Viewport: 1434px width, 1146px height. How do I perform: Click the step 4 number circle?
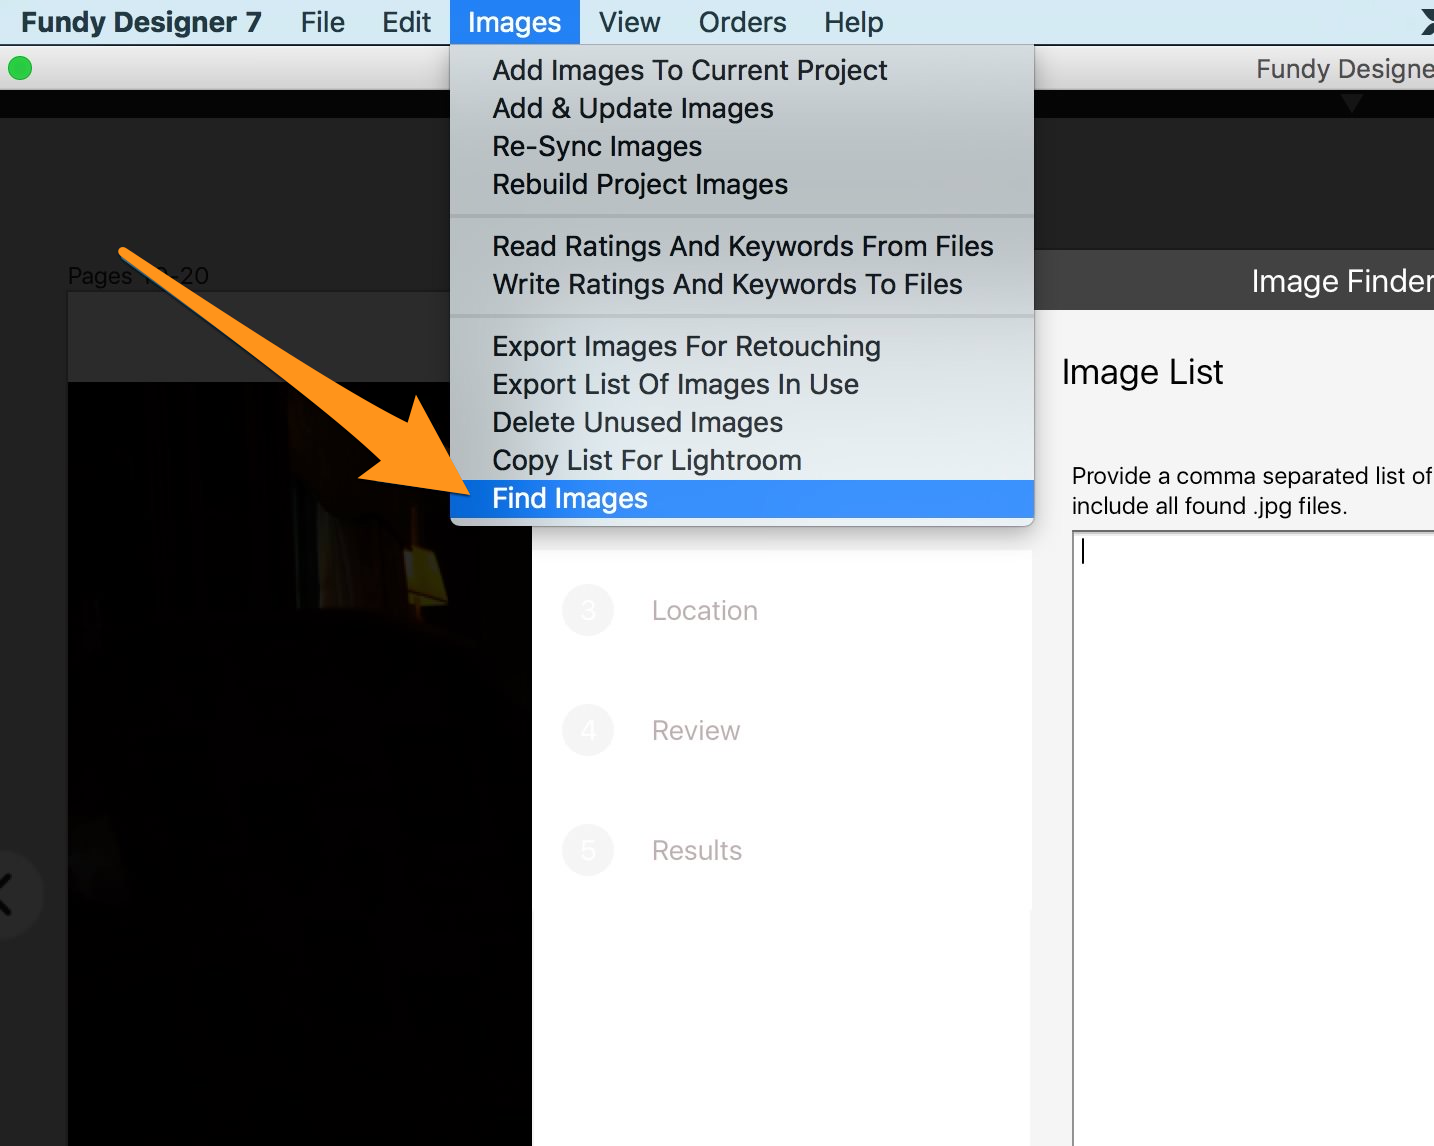pos(588,730)
